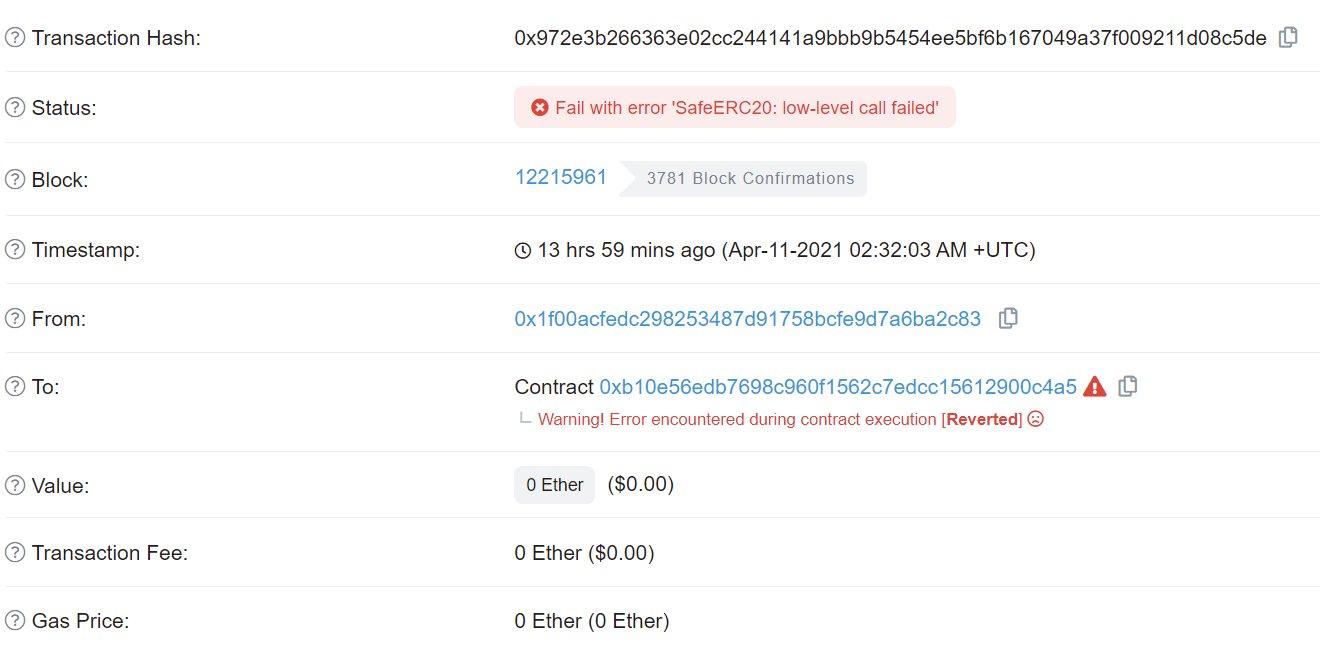Click the red warning triangle icon
1320x647 pixels.
click(1094, 386)
